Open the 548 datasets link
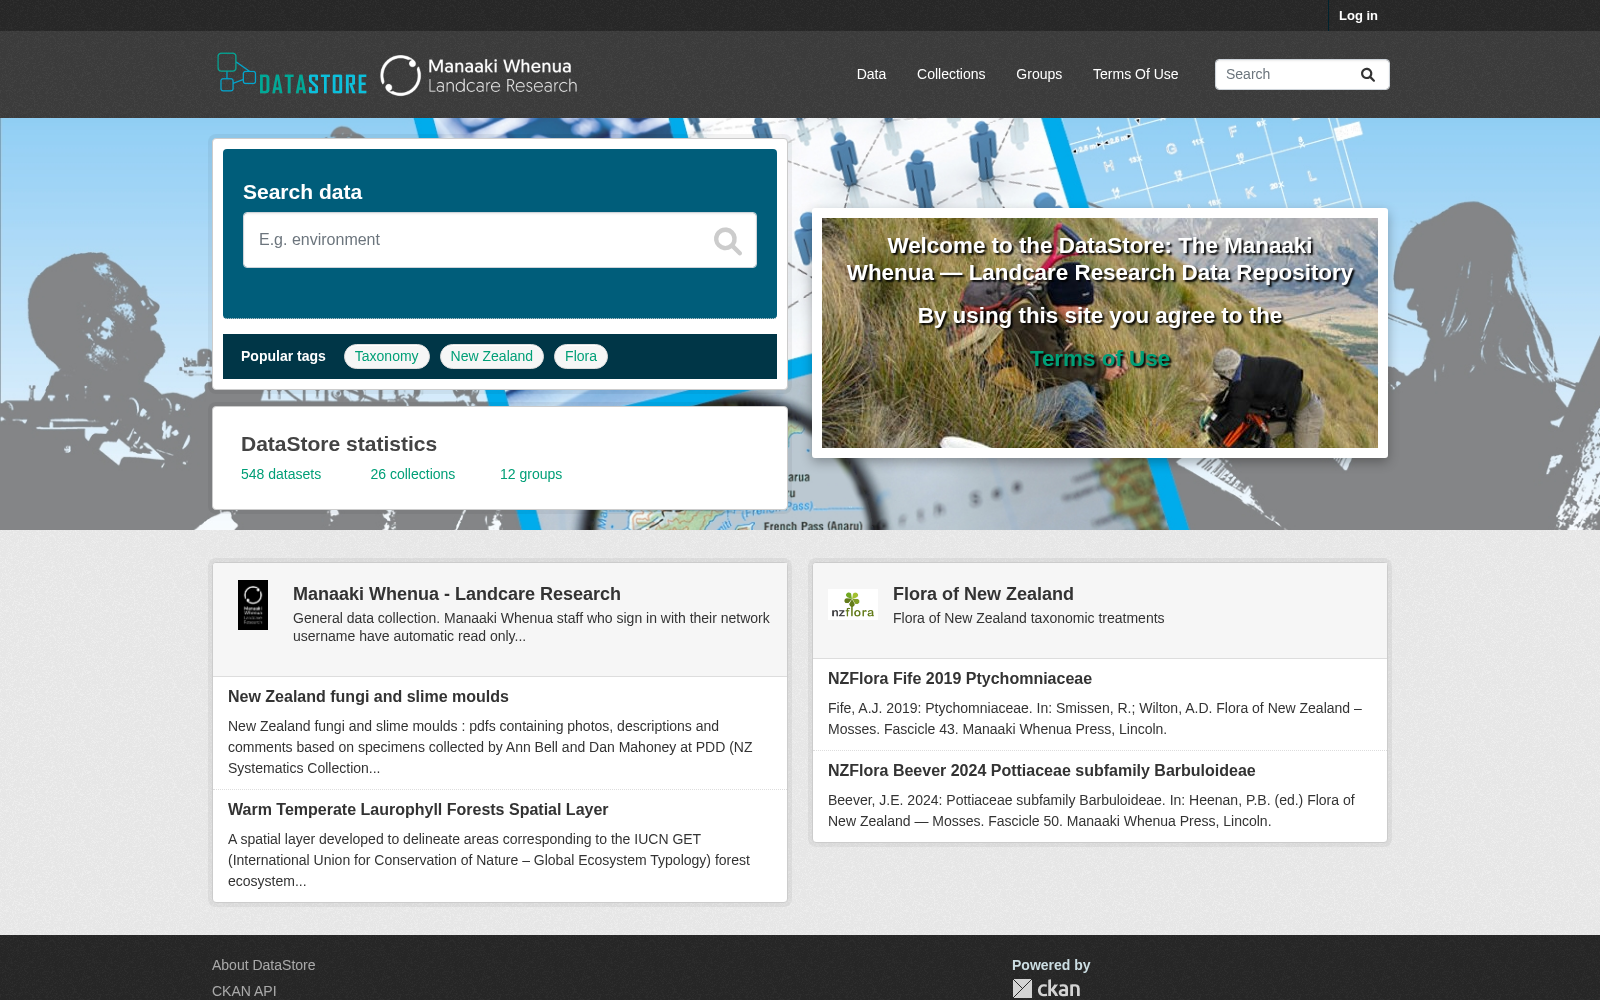This screenshot has width=1600, height=1000. pyautogui.click(x=281, y=474)
